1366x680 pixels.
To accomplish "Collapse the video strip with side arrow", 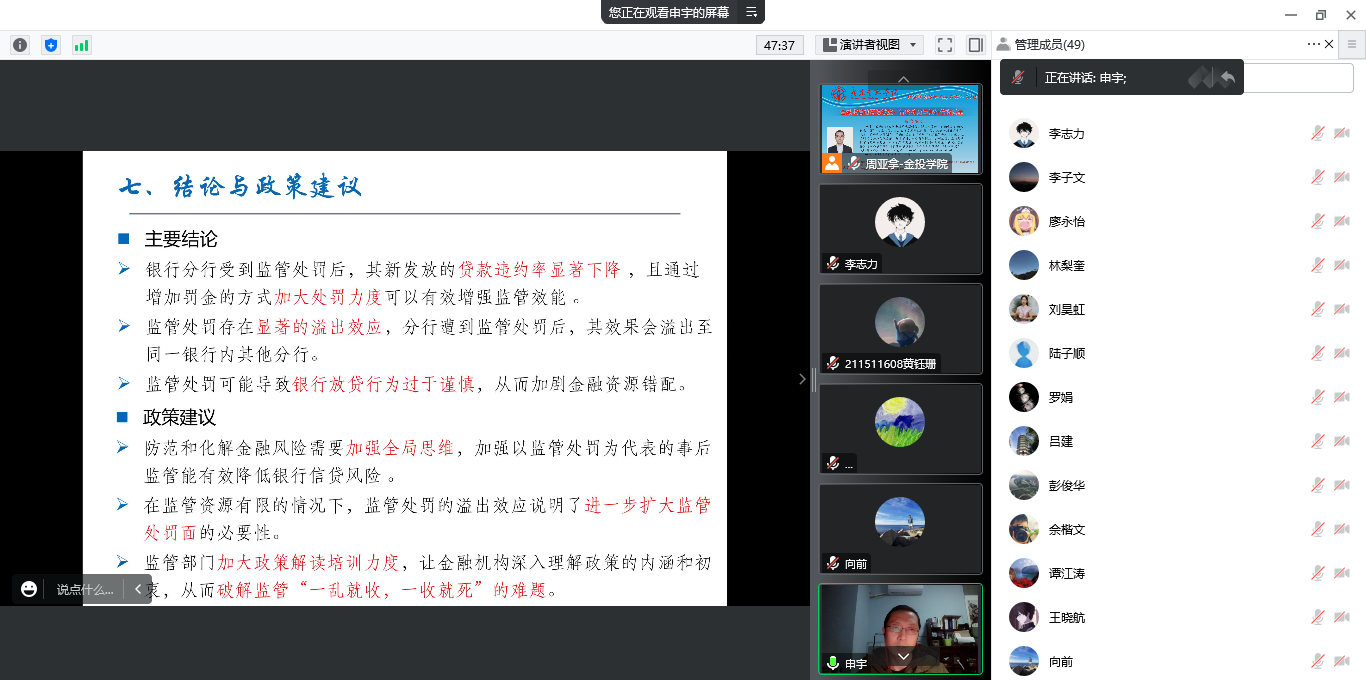I will click(801, 379).
